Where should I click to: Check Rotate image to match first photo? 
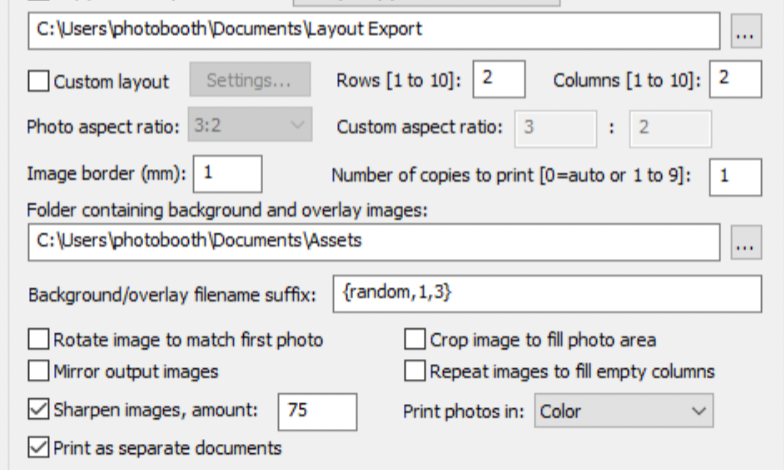coord(39,340)
